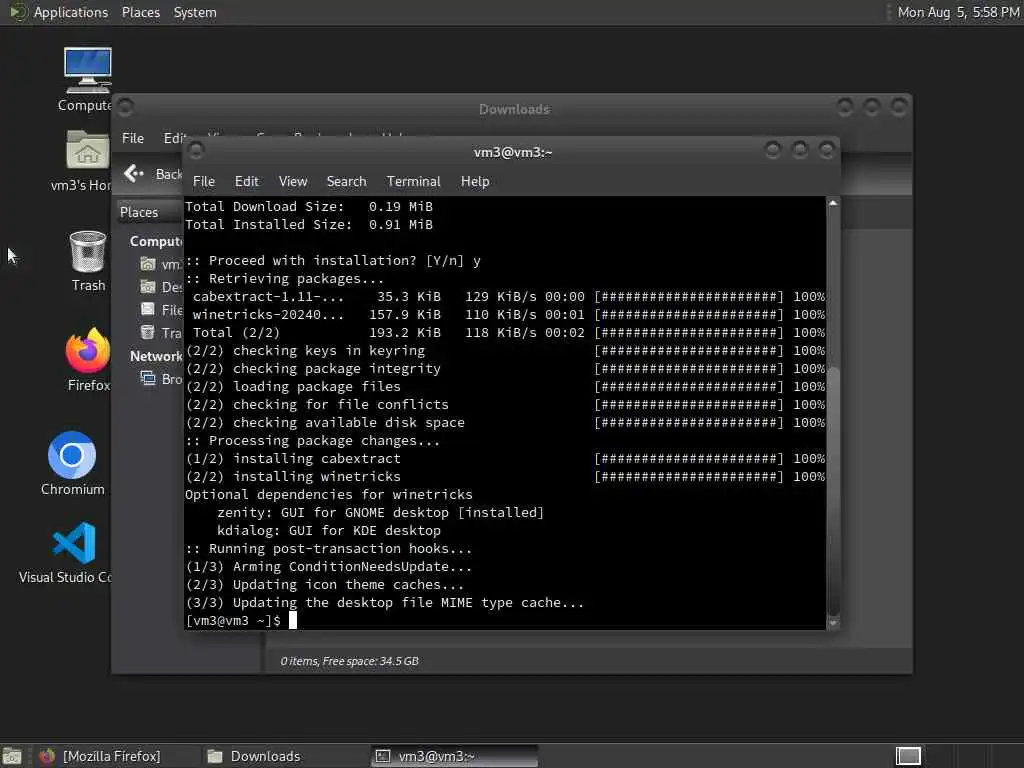
Task: Open the Trash desktop icon
Action: pos(88,251)
